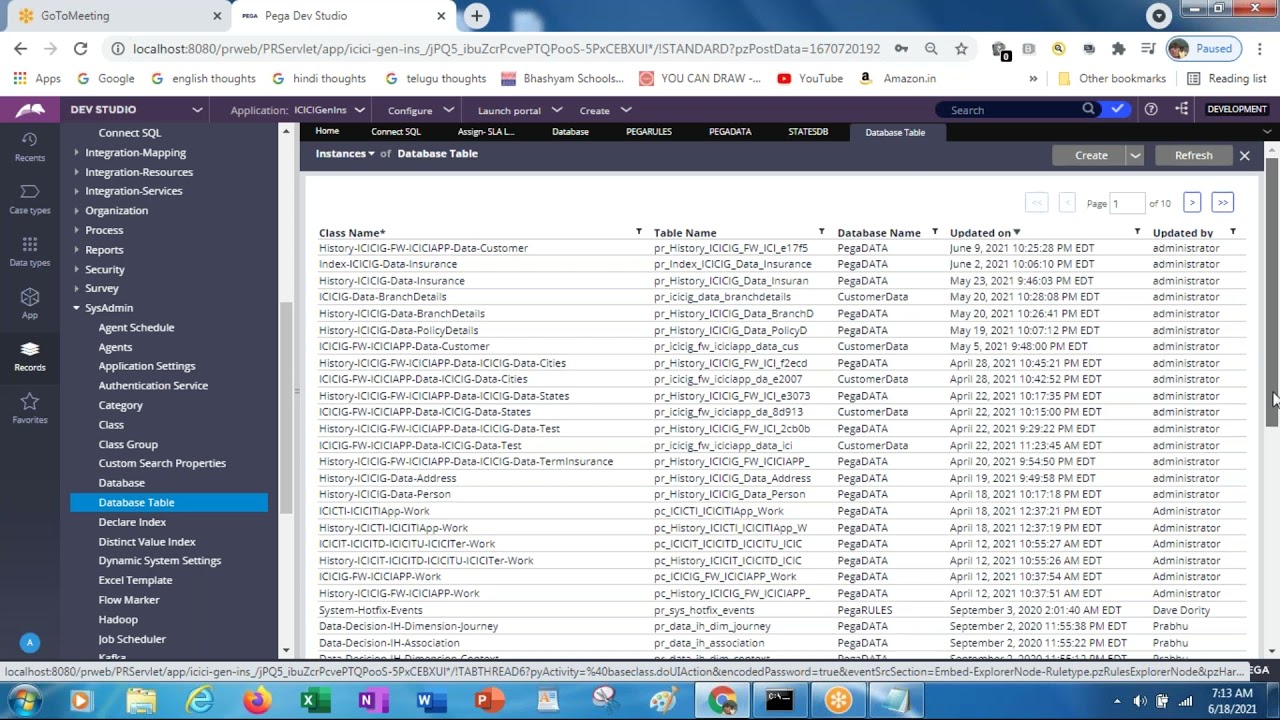Viewport: 1280px width, 720px height.
Task: Open the tab overflow chevron
Action: pos(1267,132)
